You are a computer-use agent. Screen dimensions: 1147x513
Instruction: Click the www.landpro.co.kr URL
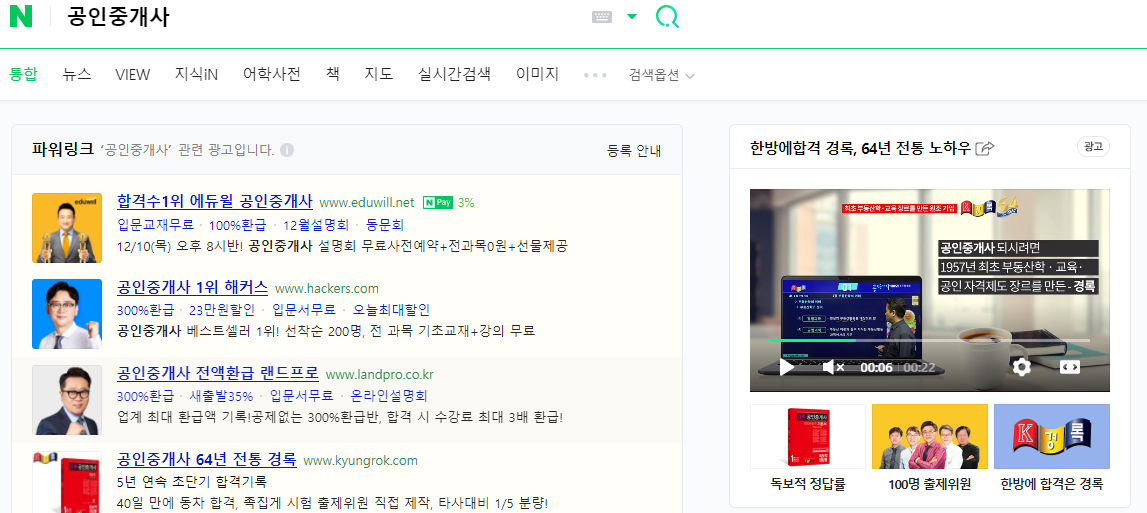pos(380,375)
